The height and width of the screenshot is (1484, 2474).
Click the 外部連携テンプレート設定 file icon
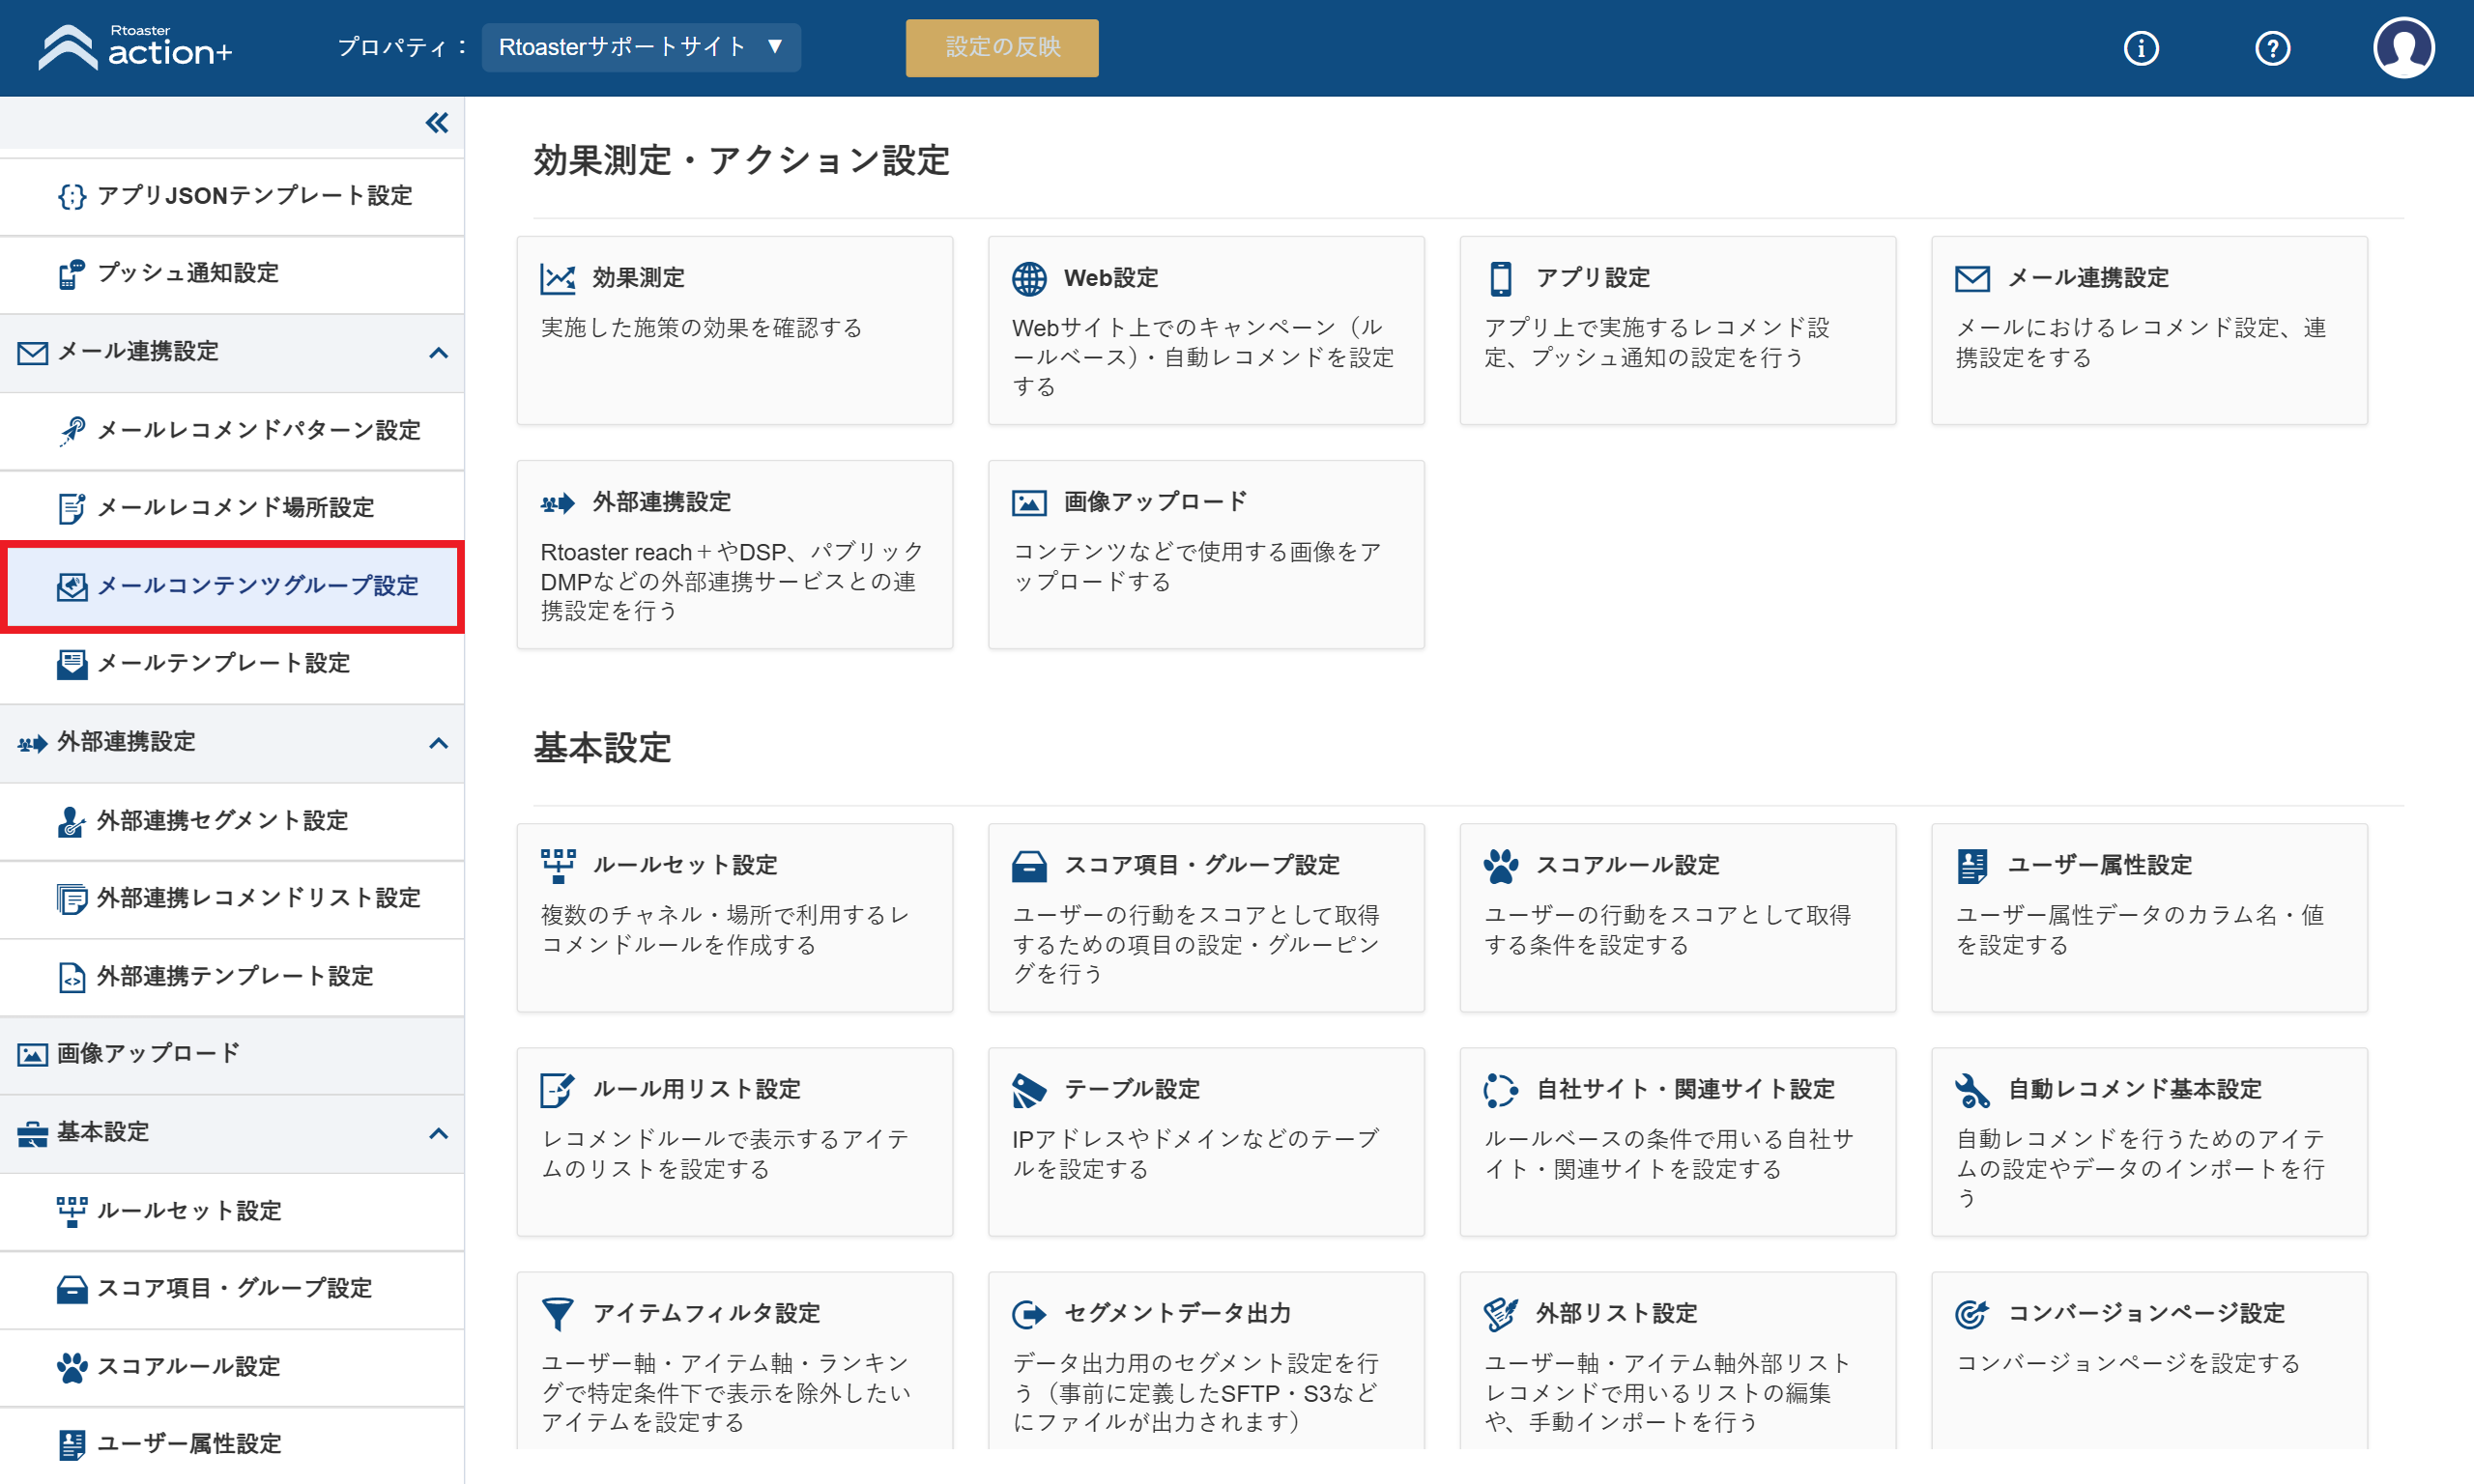pyautogui.click(x=71, y=977)
